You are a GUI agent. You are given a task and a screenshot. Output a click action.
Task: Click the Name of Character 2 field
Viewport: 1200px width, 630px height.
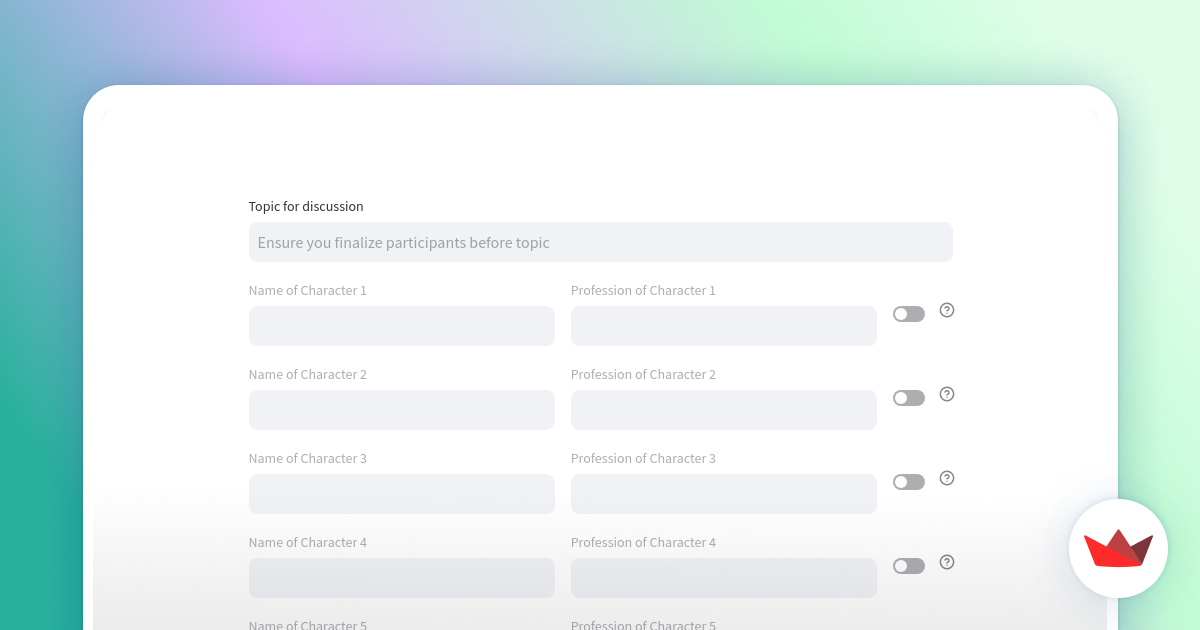tap(402, 410)
